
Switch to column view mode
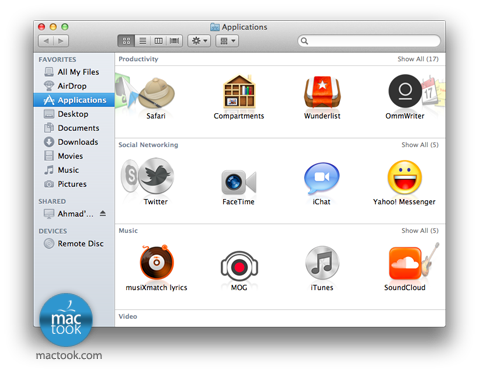pos(158,41)
